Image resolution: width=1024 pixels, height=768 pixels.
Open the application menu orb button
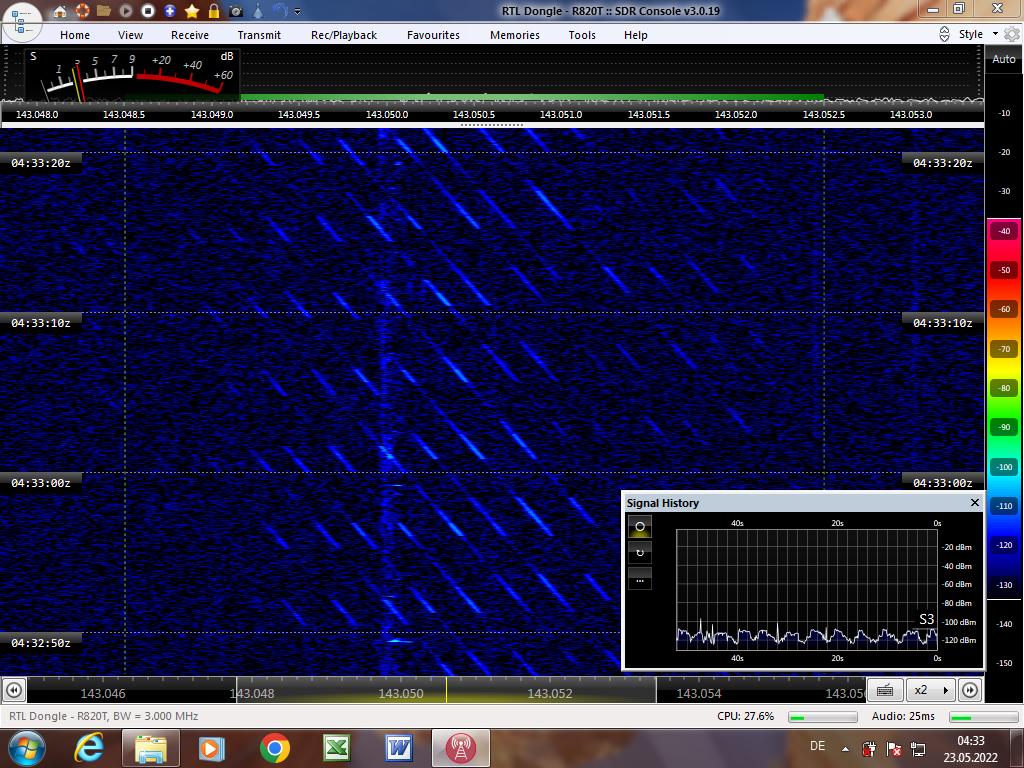22,21
